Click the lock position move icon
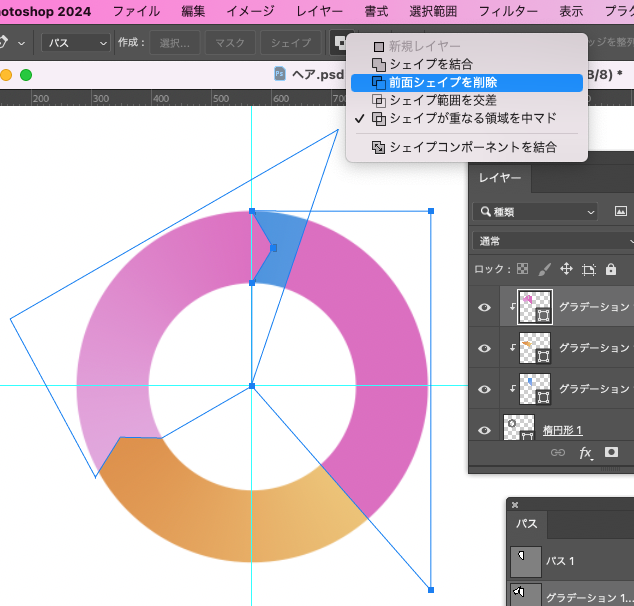This screenshot has width=634, height=606. (566, 269)
